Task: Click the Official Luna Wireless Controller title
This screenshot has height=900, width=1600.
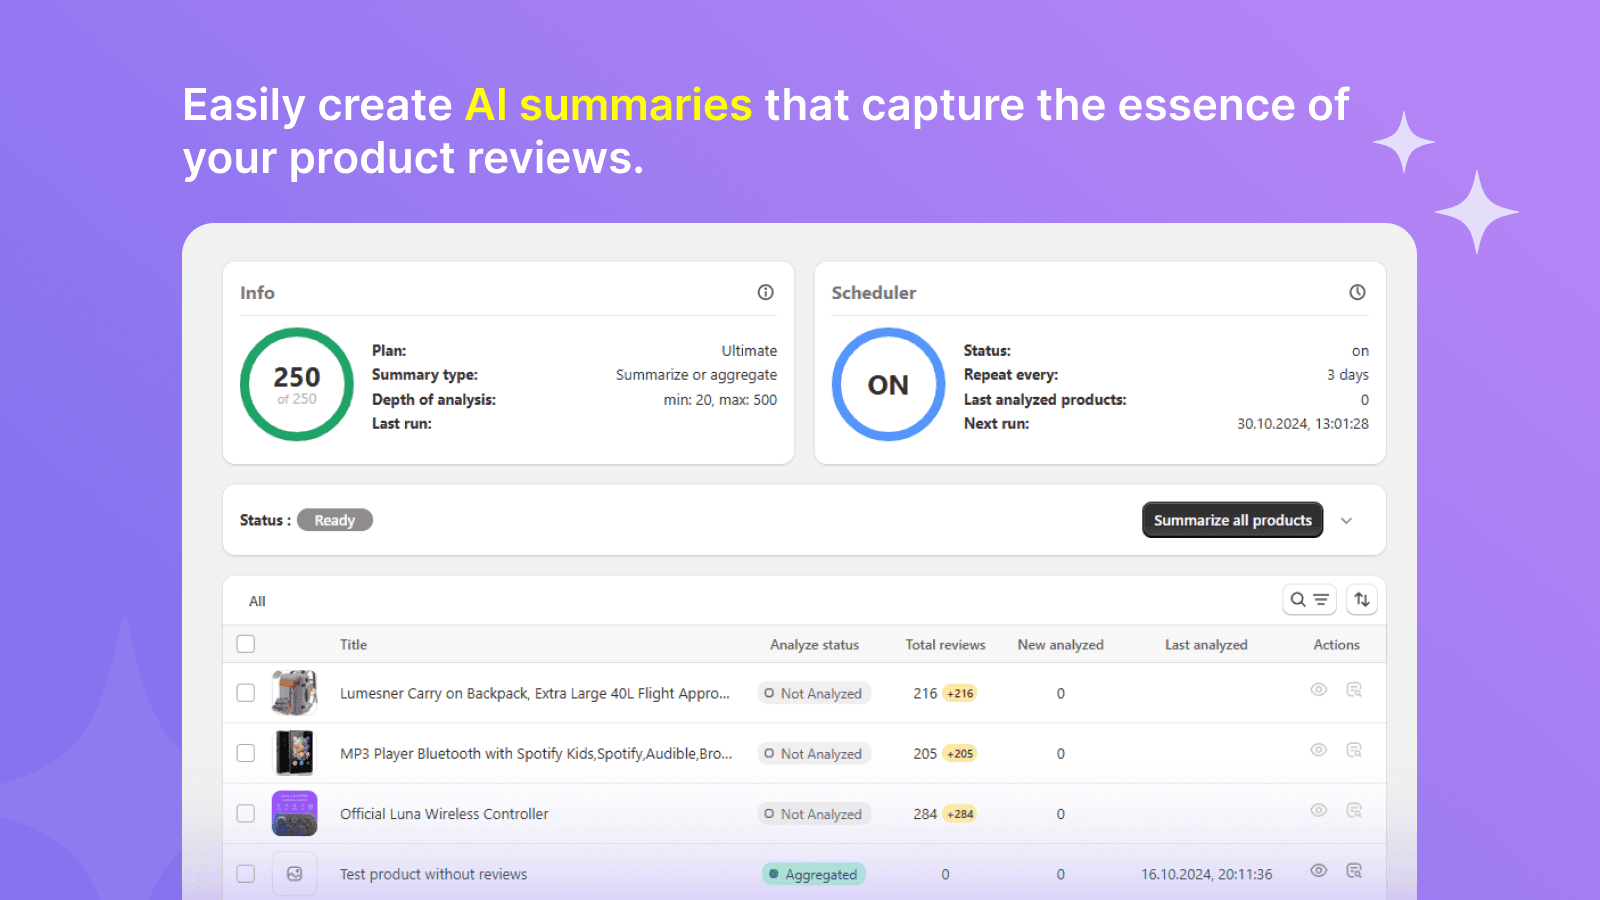Action: [444, 814]
